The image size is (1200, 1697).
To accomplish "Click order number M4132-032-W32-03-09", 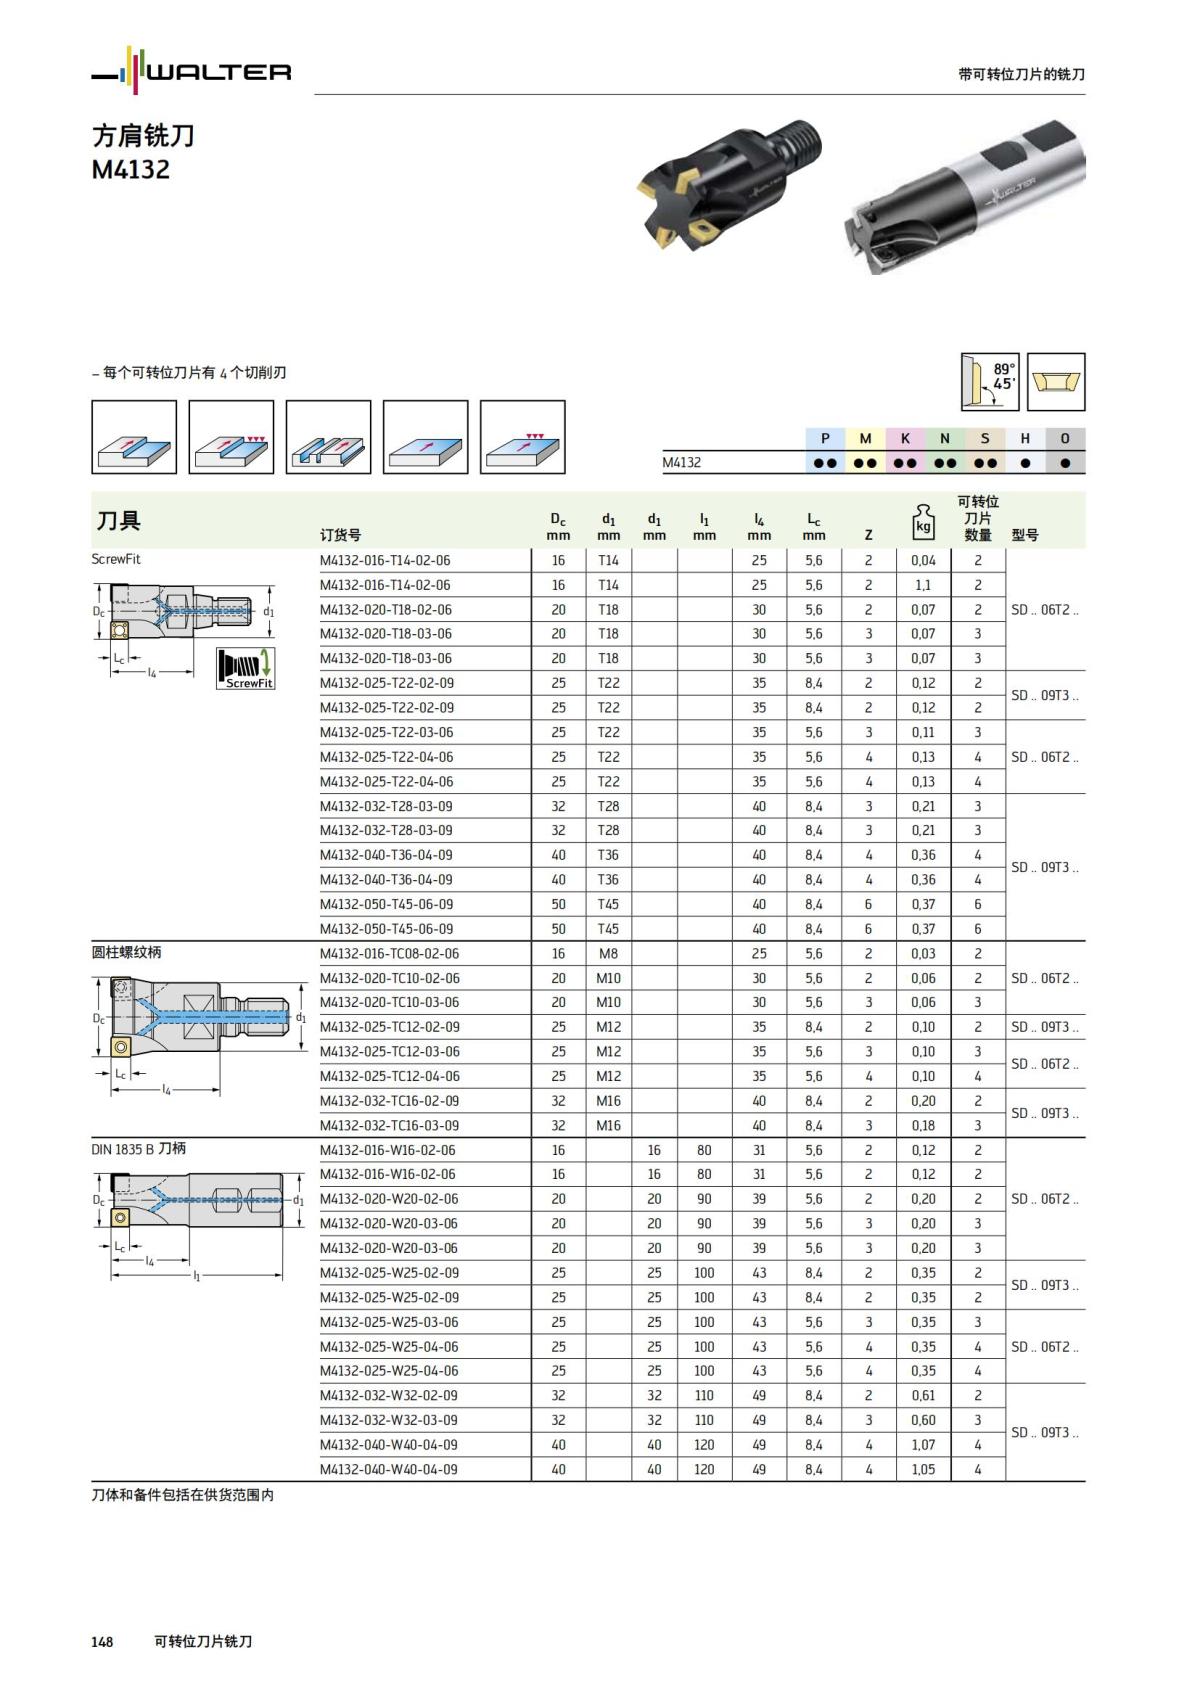I will (x=389, y=1420).
